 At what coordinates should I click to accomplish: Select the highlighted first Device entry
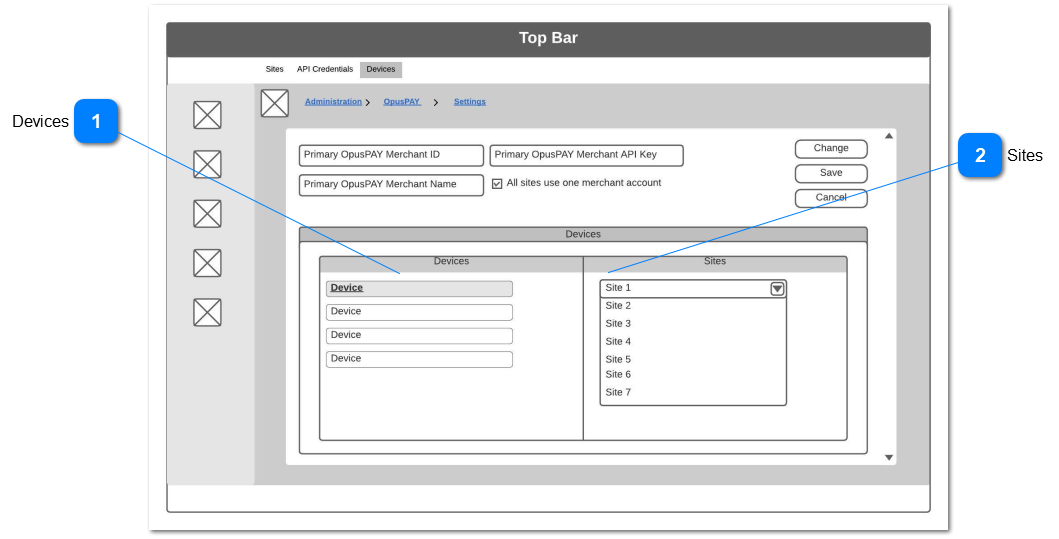[418, 288]
